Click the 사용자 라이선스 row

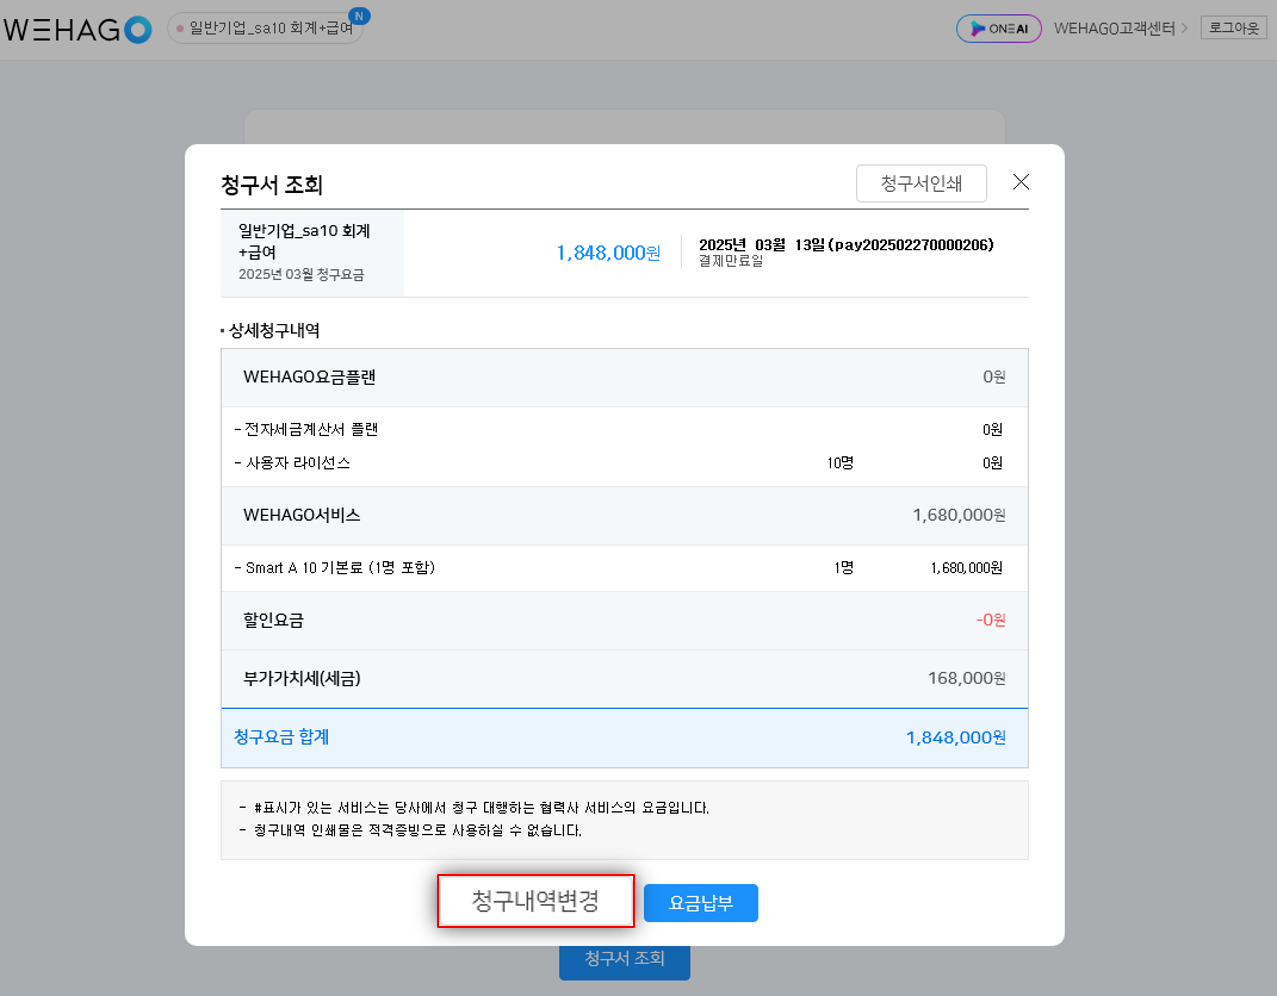click(624, 463)
